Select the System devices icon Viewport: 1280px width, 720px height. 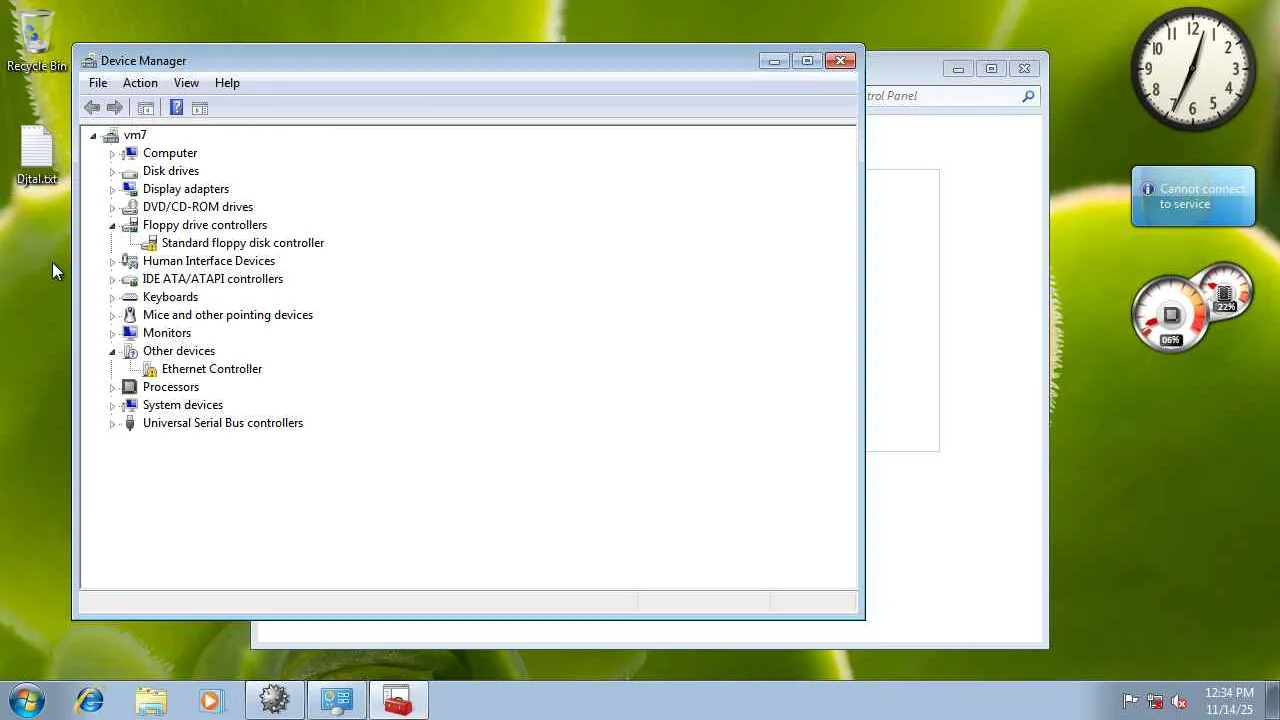(129, 405)
